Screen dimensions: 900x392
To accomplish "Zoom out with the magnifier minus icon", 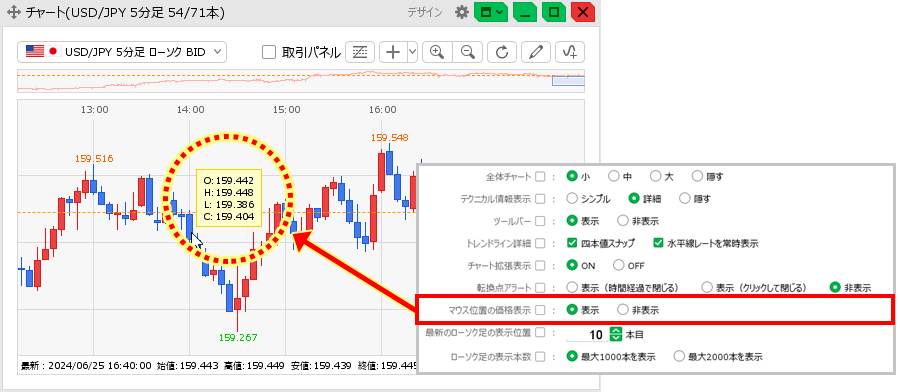I will 468,52.
